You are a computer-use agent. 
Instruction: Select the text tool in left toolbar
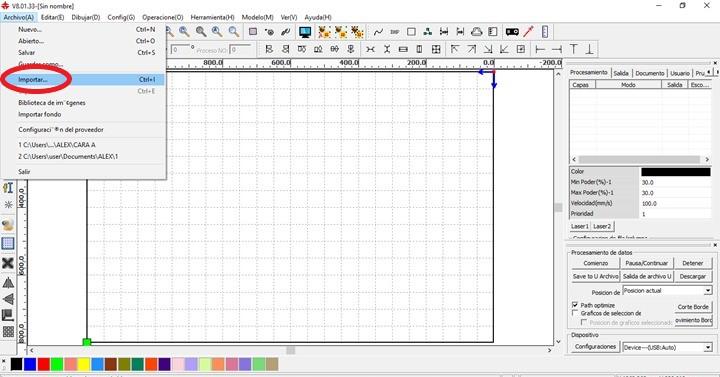click(x=8, y=188)
